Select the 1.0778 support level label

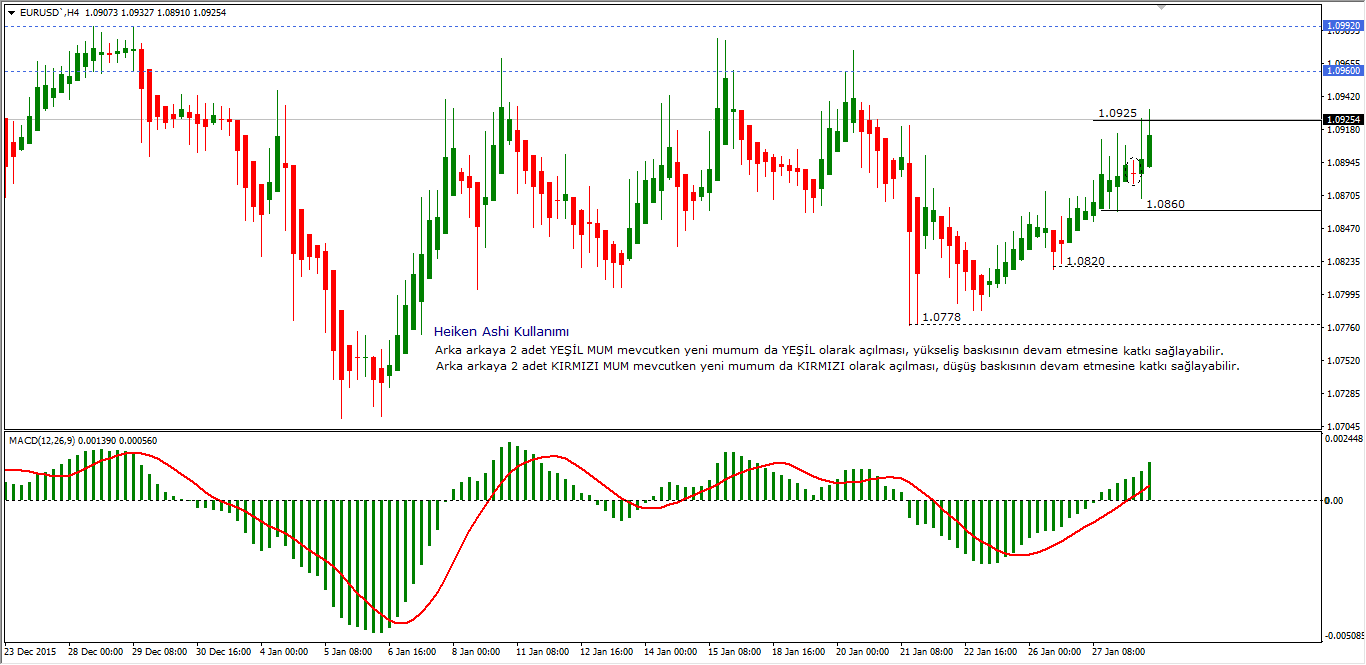pos(944,316)
